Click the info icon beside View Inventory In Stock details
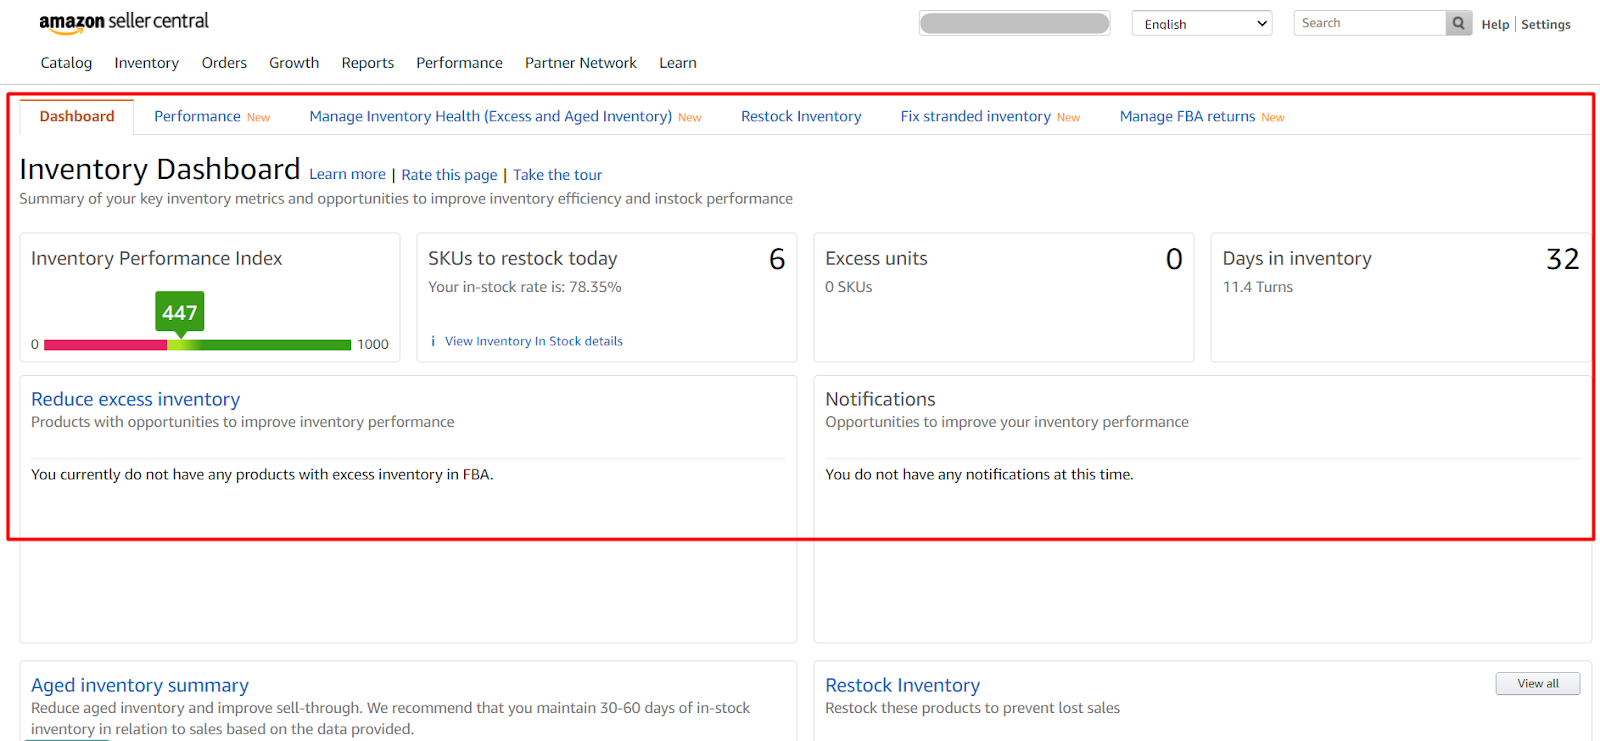1600x741 pixels. pyautogui.click(x=433, y=341)
